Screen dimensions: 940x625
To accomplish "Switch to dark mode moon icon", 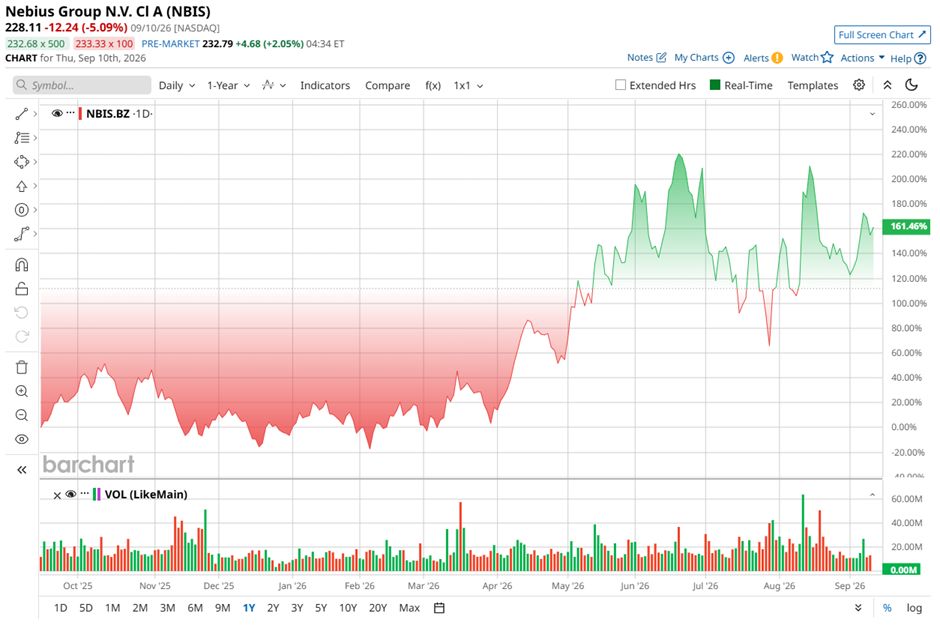I will 912,85.
